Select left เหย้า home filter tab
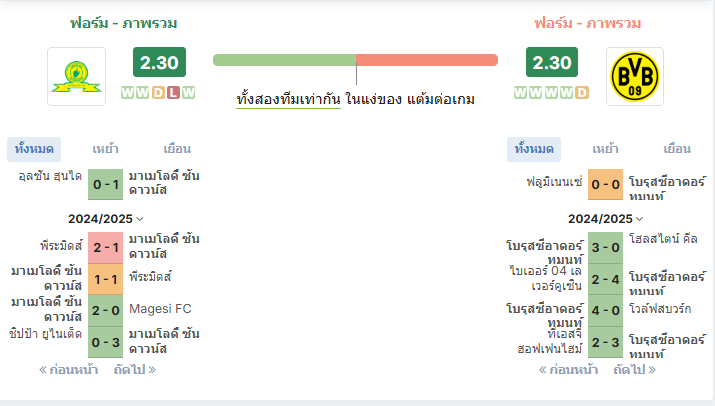 point(105,149)
